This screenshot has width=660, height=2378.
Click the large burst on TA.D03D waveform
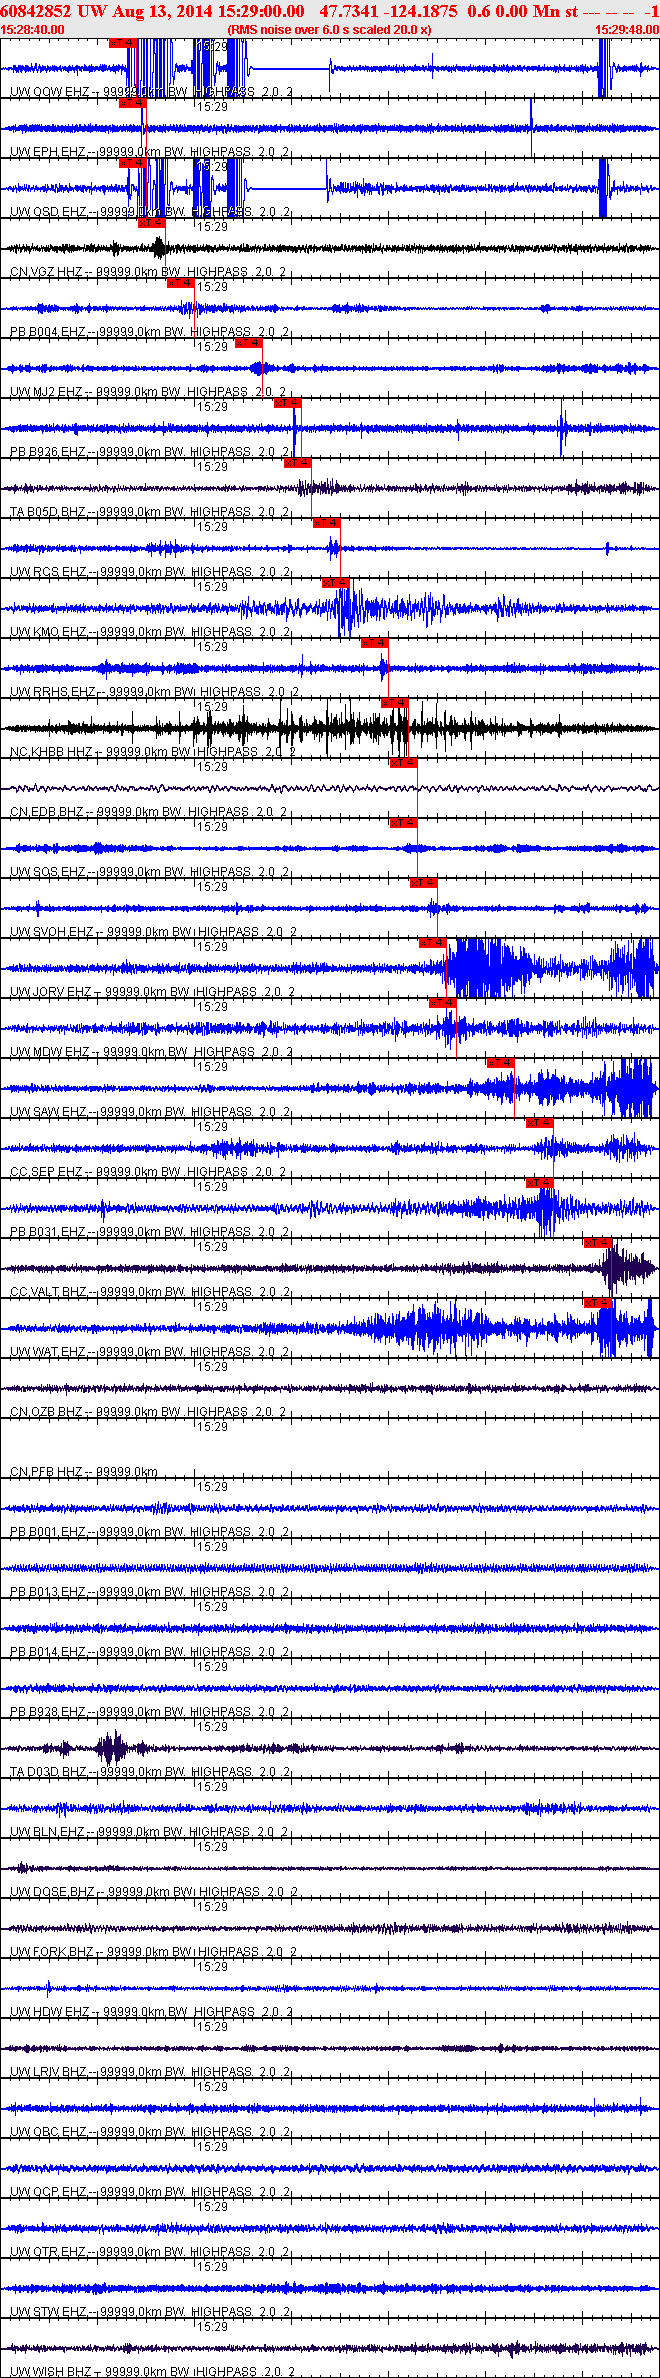coord(112,1748)
